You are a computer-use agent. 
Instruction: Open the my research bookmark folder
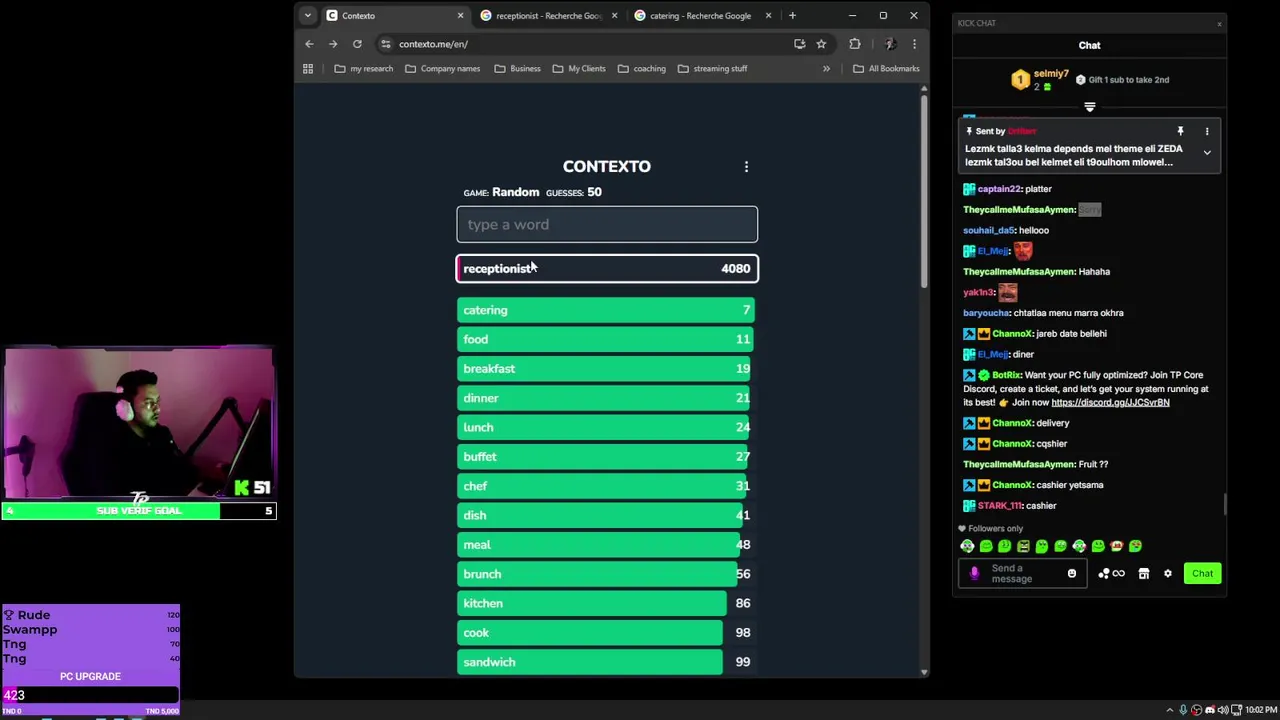click(x=363, y=69)
